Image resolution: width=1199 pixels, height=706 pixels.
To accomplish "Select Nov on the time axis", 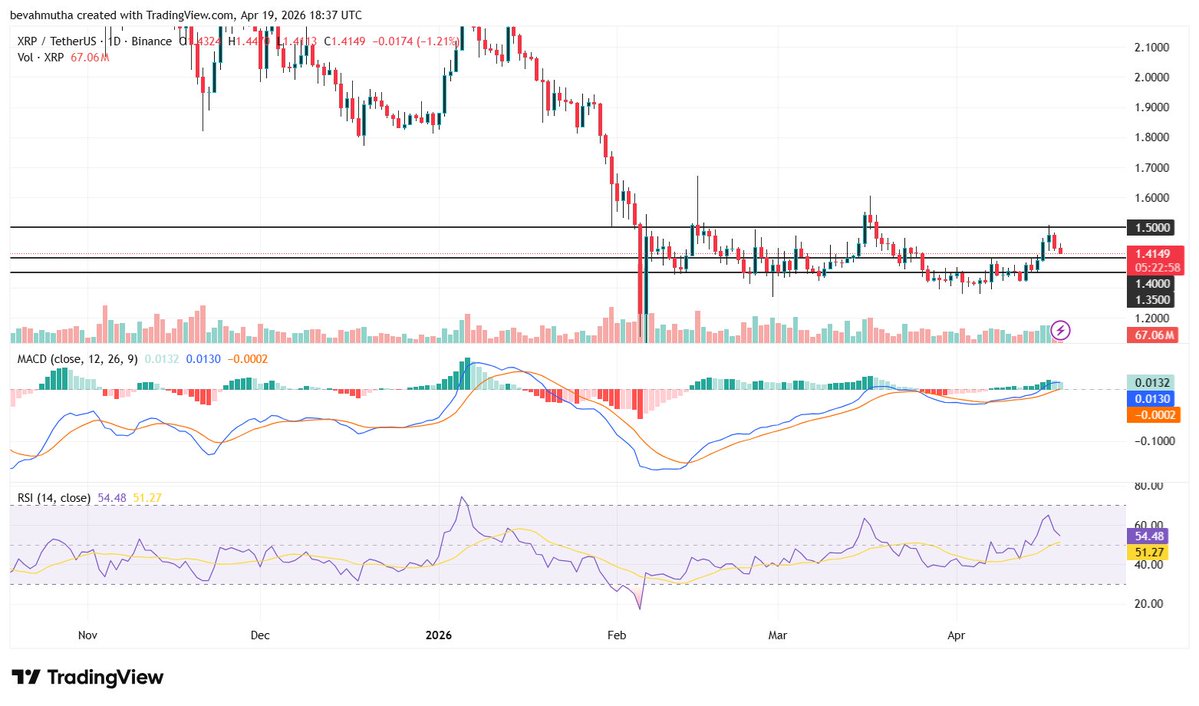I will (86, 634).
